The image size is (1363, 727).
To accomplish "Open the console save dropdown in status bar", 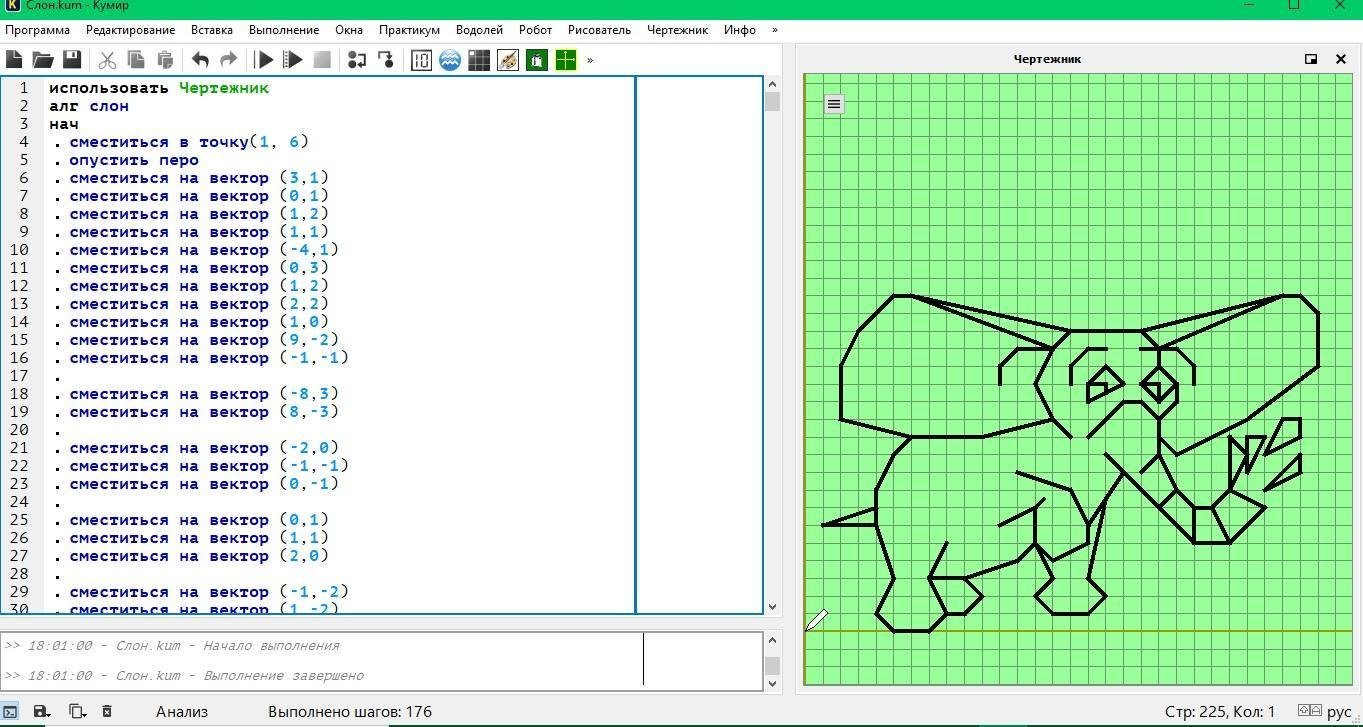I will click(41, 711).
